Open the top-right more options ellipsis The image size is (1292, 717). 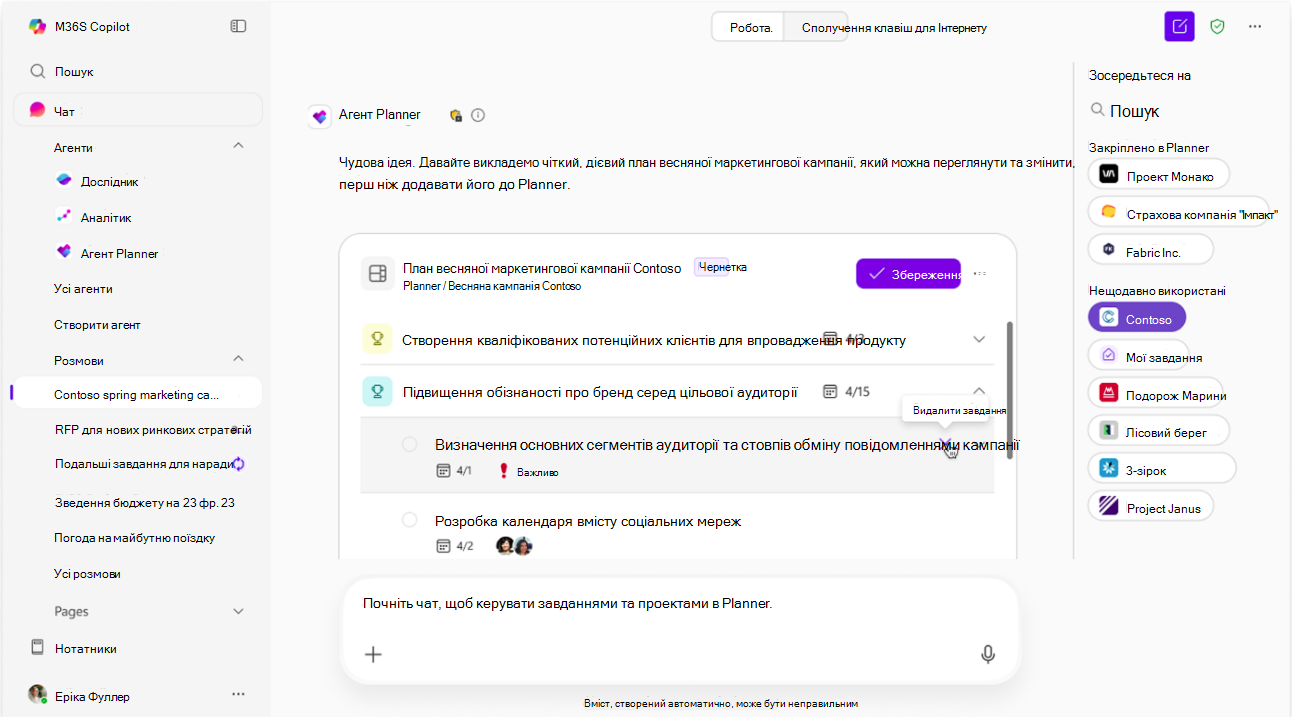(1255, 27)
